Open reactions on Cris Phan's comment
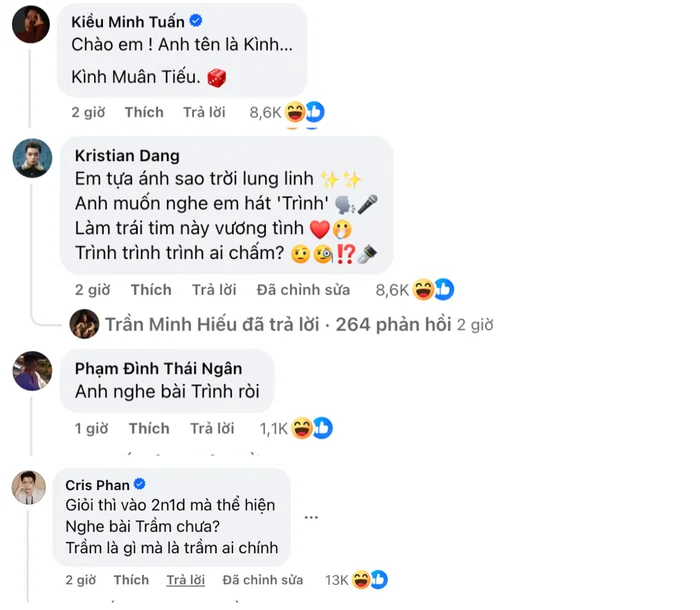The height and width of the screenshot is (610, 700). pyautogui.click(x=366, y=579)
